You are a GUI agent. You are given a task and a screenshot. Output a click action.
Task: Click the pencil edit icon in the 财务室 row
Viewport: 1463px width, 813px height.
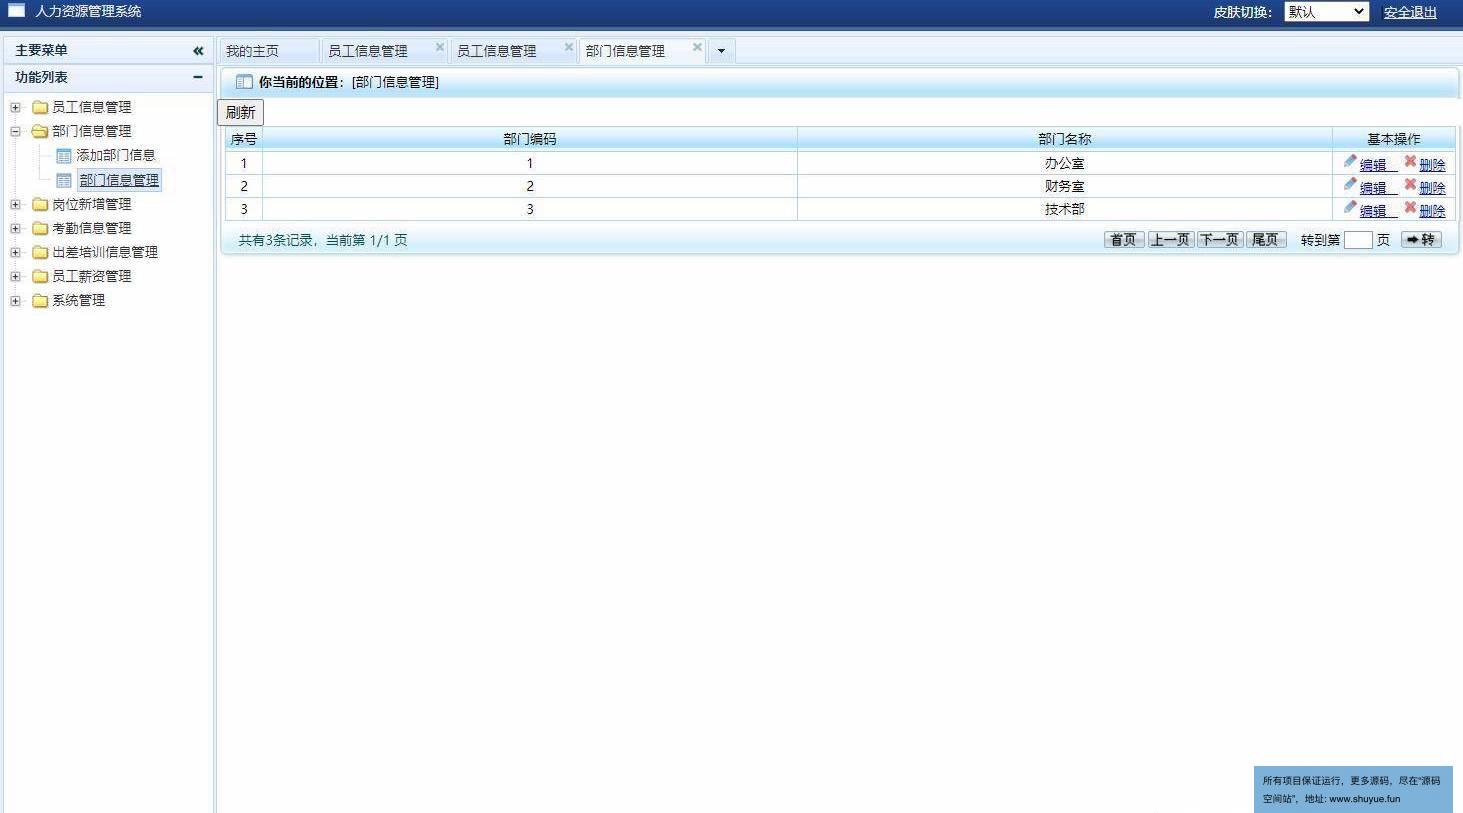click(1350, 184)
